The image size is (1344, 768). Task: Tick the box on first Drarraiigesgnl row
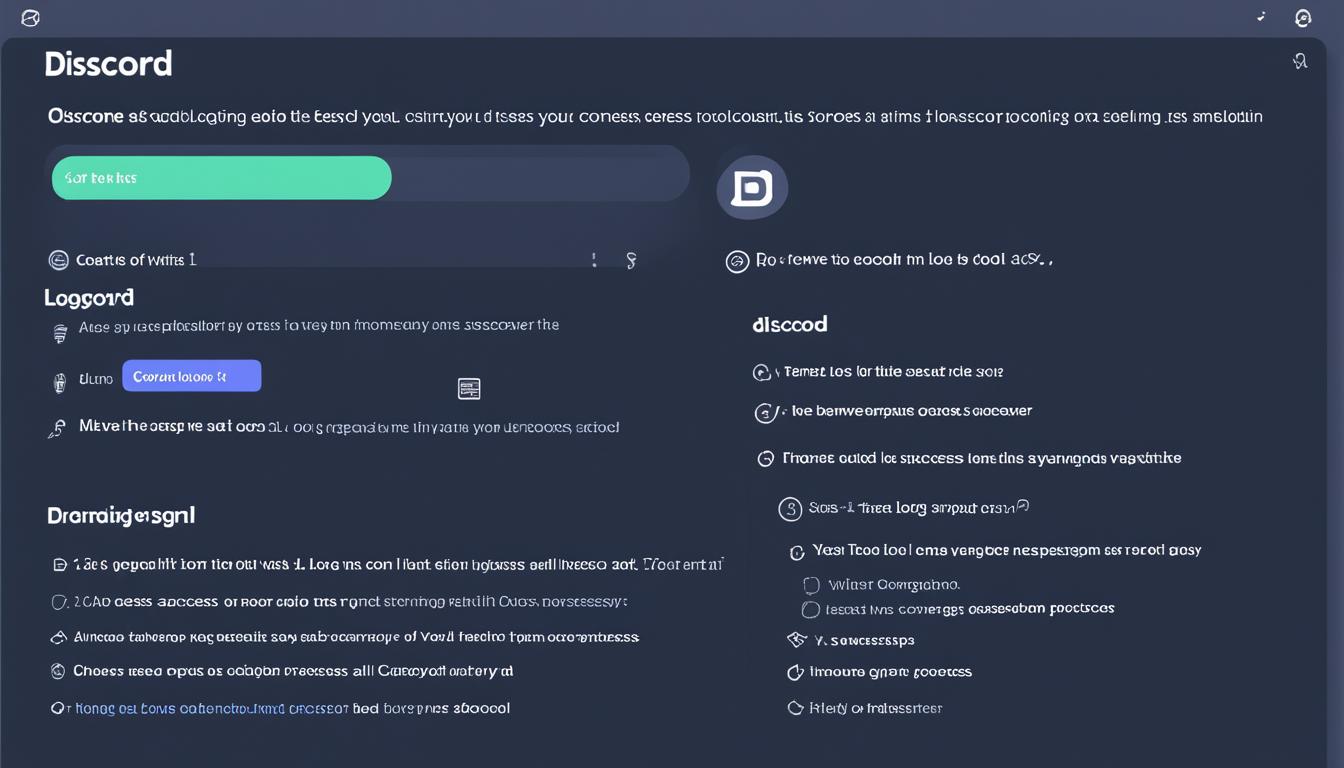59,565
